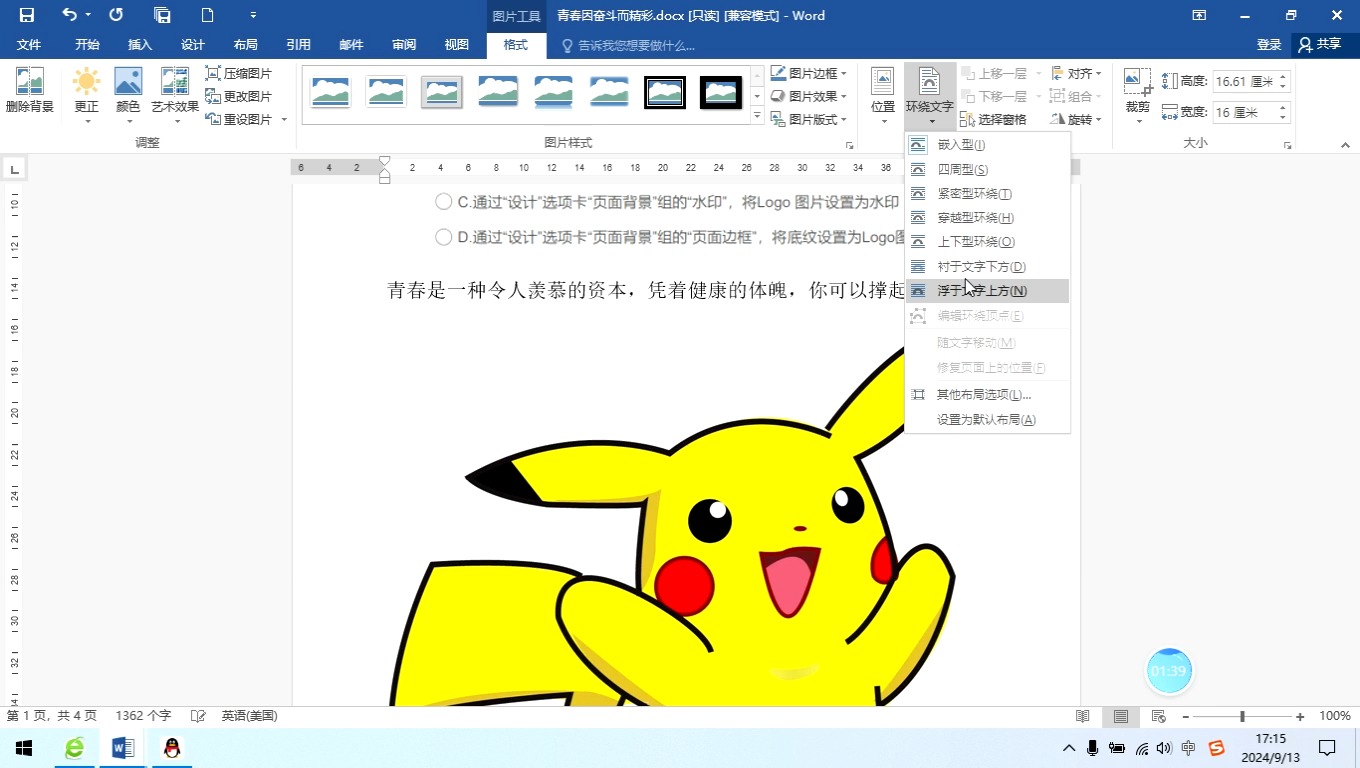Click the width value field 16 厘米
Image resolution: width=1360 pixels, height=768 pixels.
1245,112
